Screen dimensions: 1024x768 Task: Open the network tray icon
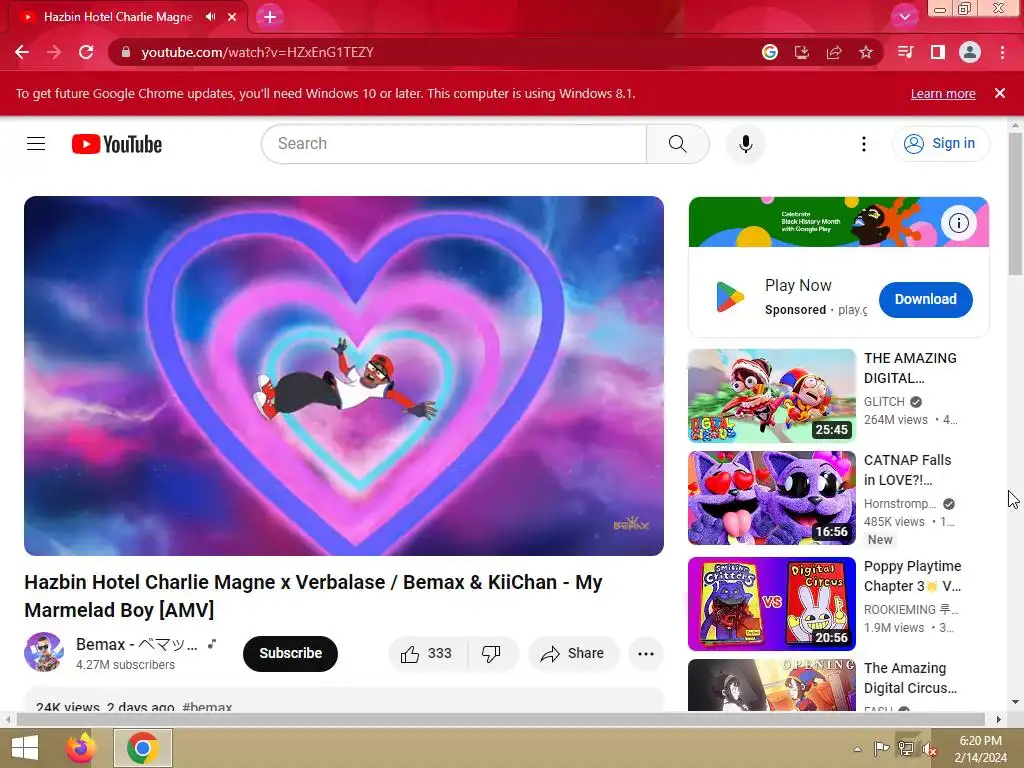906,748
